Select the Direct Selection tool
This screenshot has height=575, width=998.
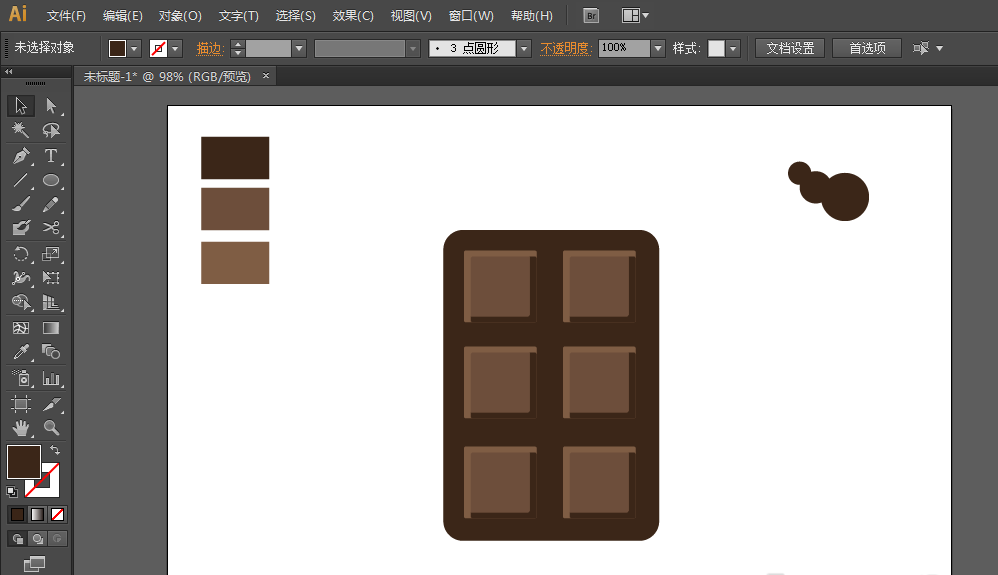pos(51,106)
